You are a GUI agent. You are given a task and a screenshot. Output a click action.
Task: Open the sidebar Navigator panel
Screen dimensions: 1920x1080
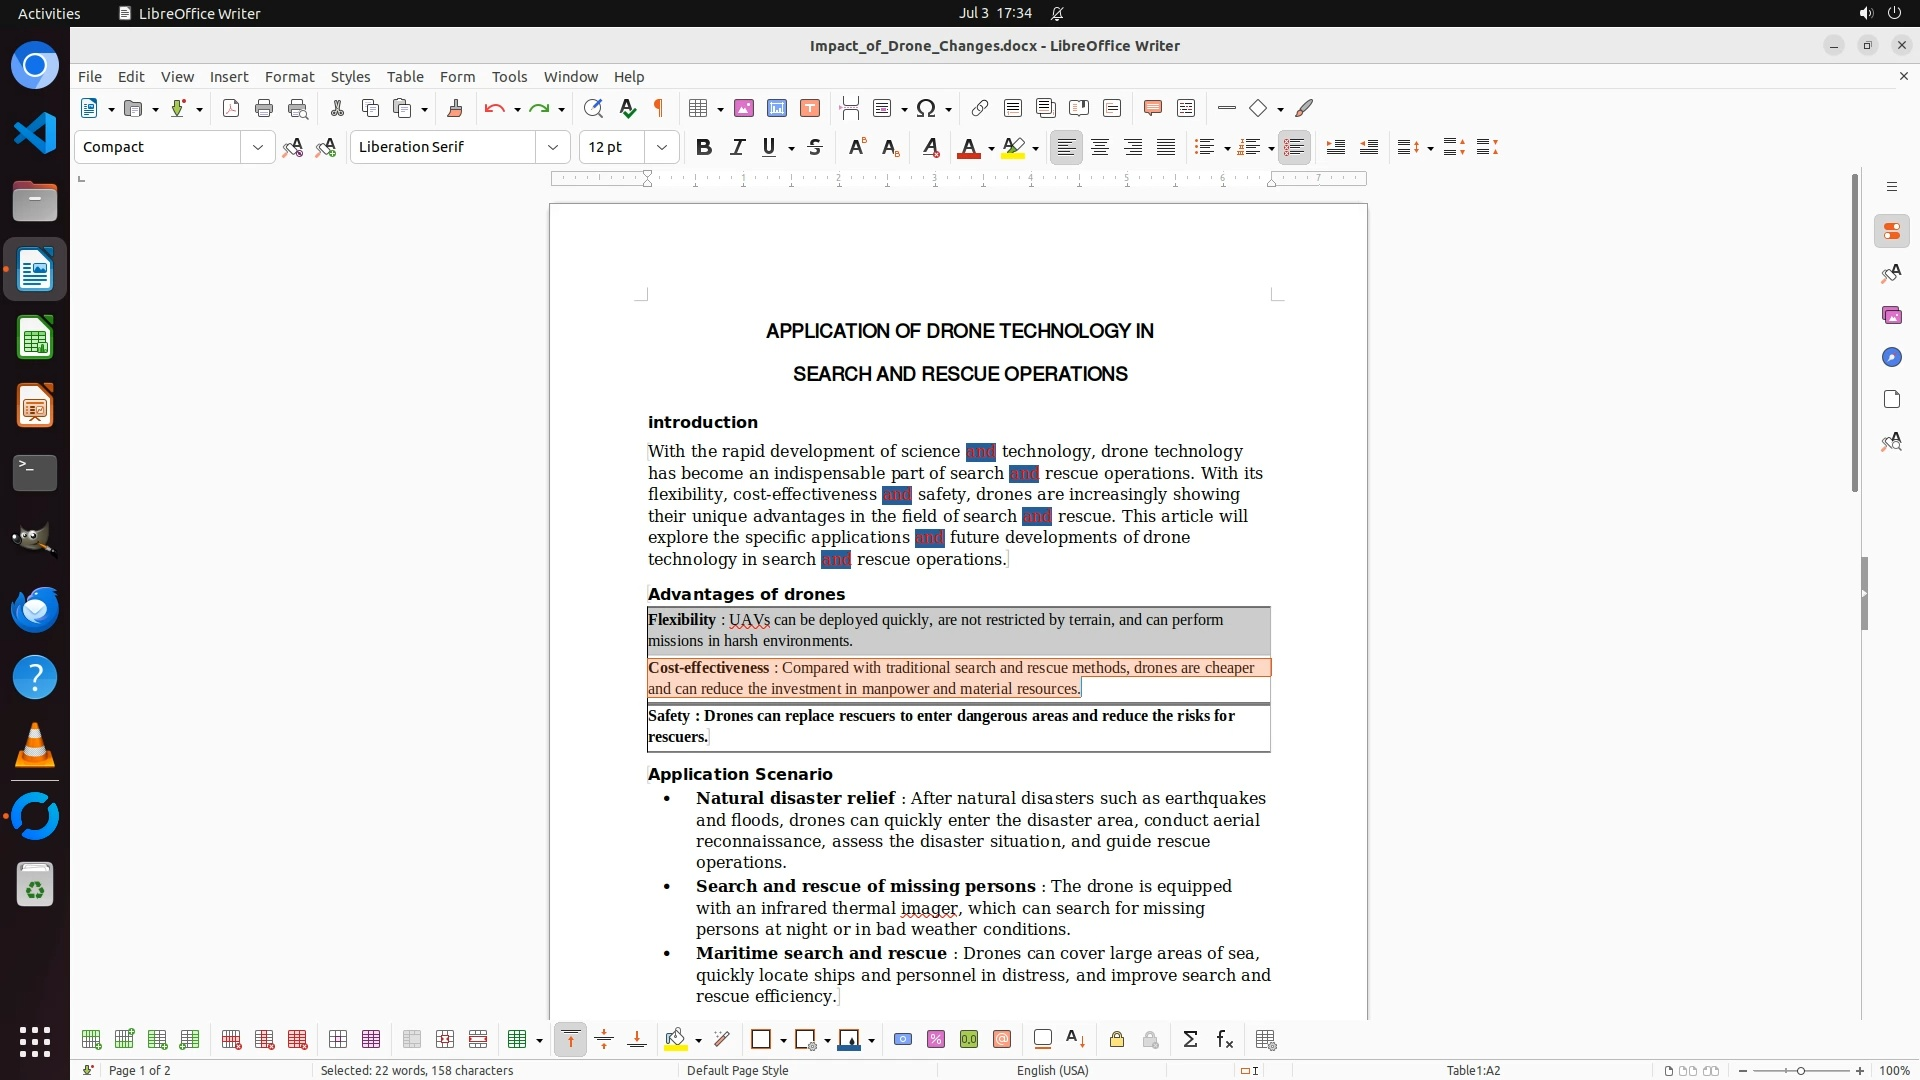click(x=1891, y=357)
